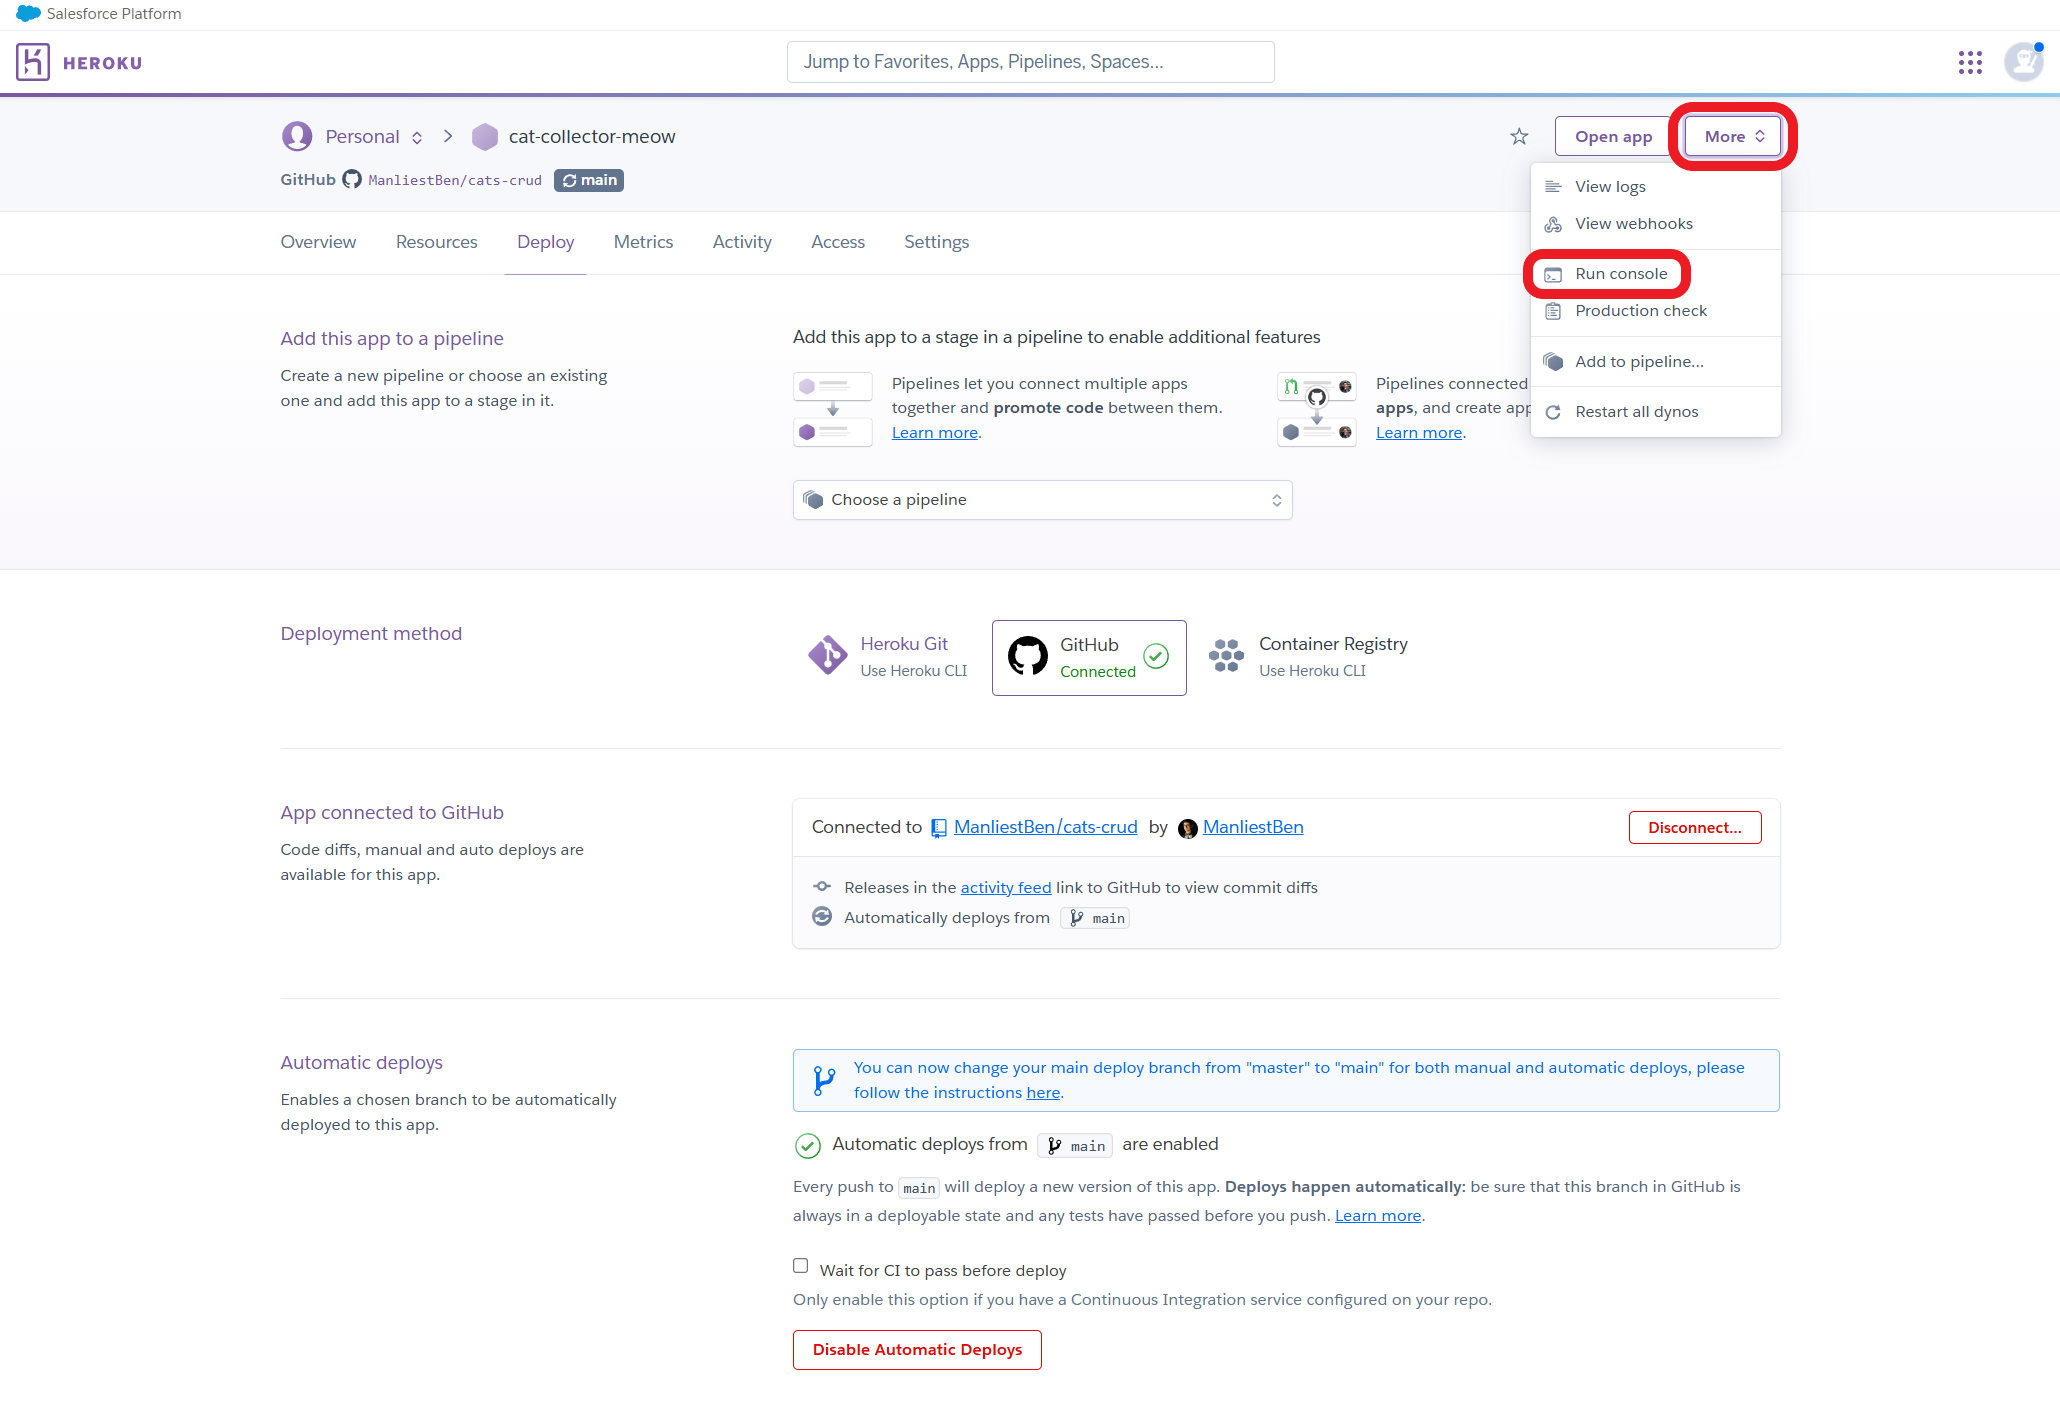
Task: Expand the Choose a pipeline dropdown
Action: 1042,500
